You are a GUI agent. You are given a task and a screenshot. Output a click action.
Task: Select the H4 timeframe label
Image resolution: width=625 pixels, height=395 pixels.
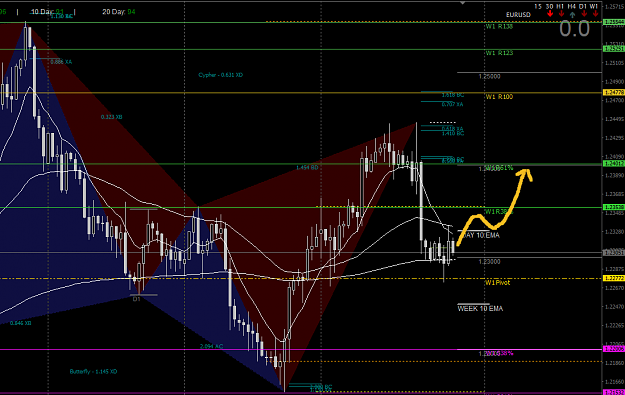[572, 6]
